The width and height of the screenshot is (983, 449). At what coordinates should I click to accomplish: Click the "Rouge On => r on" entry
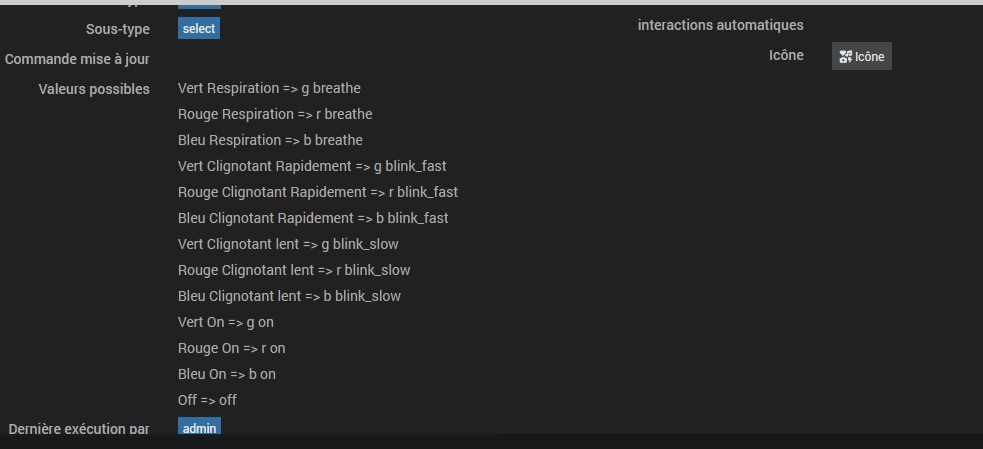[232, 348]
